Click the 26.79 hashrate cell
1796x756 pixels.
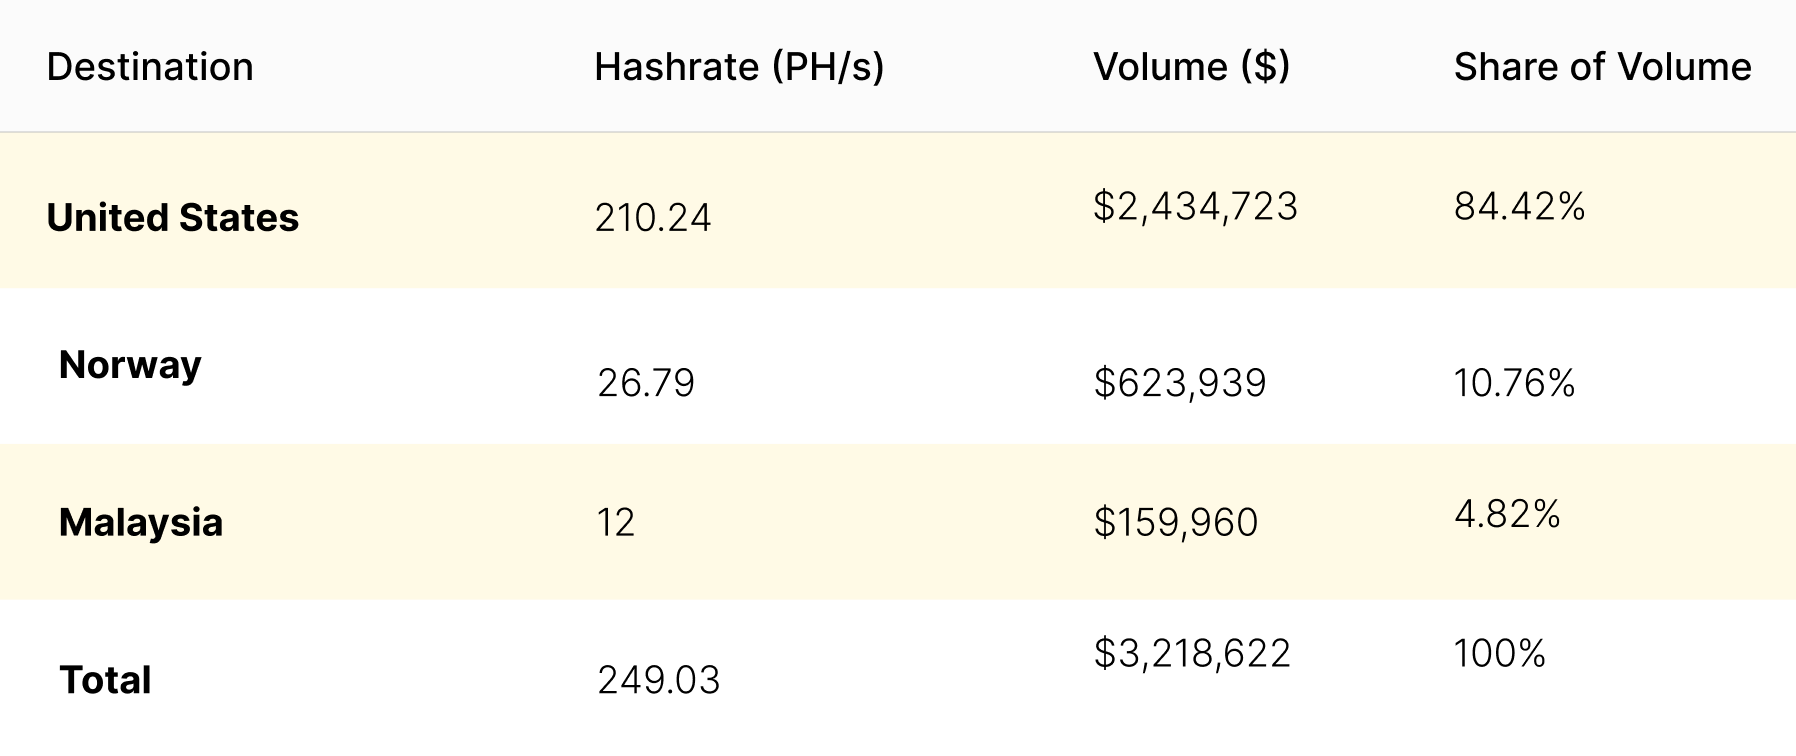pos(646,383)
